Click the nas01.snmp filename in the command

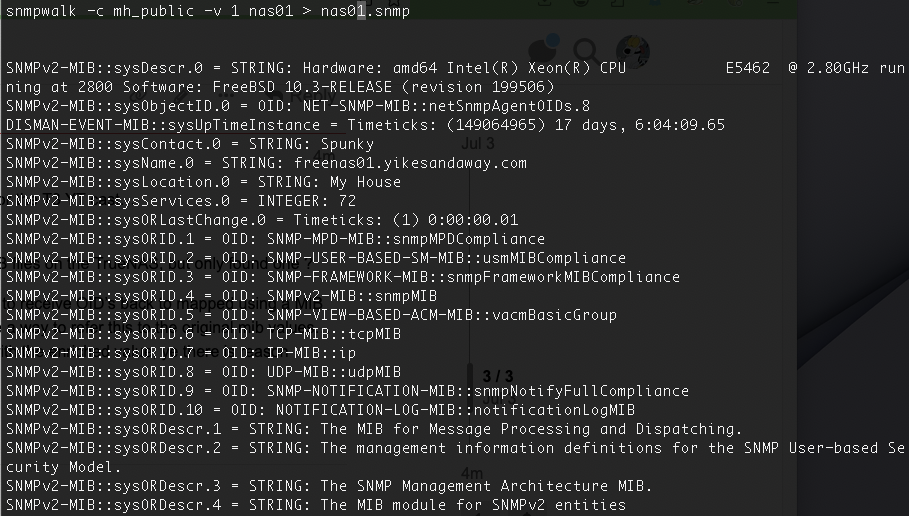tap(365, 10)
